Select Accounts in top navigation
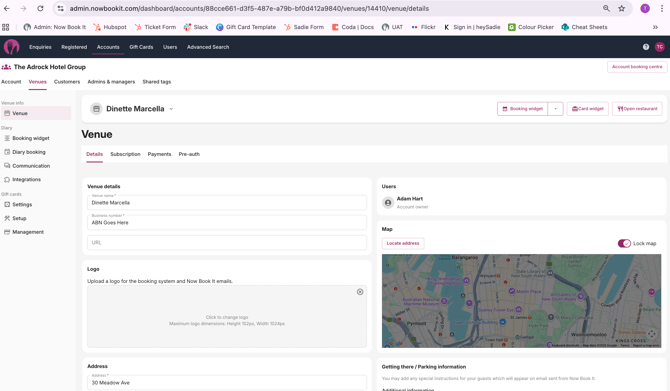The height and width of the screenshot is (391, 670). tap(108, 47)
